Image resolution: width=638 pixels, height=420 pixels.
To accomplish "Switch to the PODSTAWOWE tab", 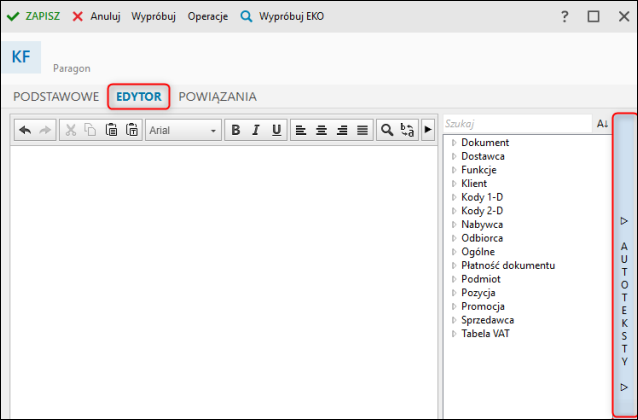I will (56, 97).
